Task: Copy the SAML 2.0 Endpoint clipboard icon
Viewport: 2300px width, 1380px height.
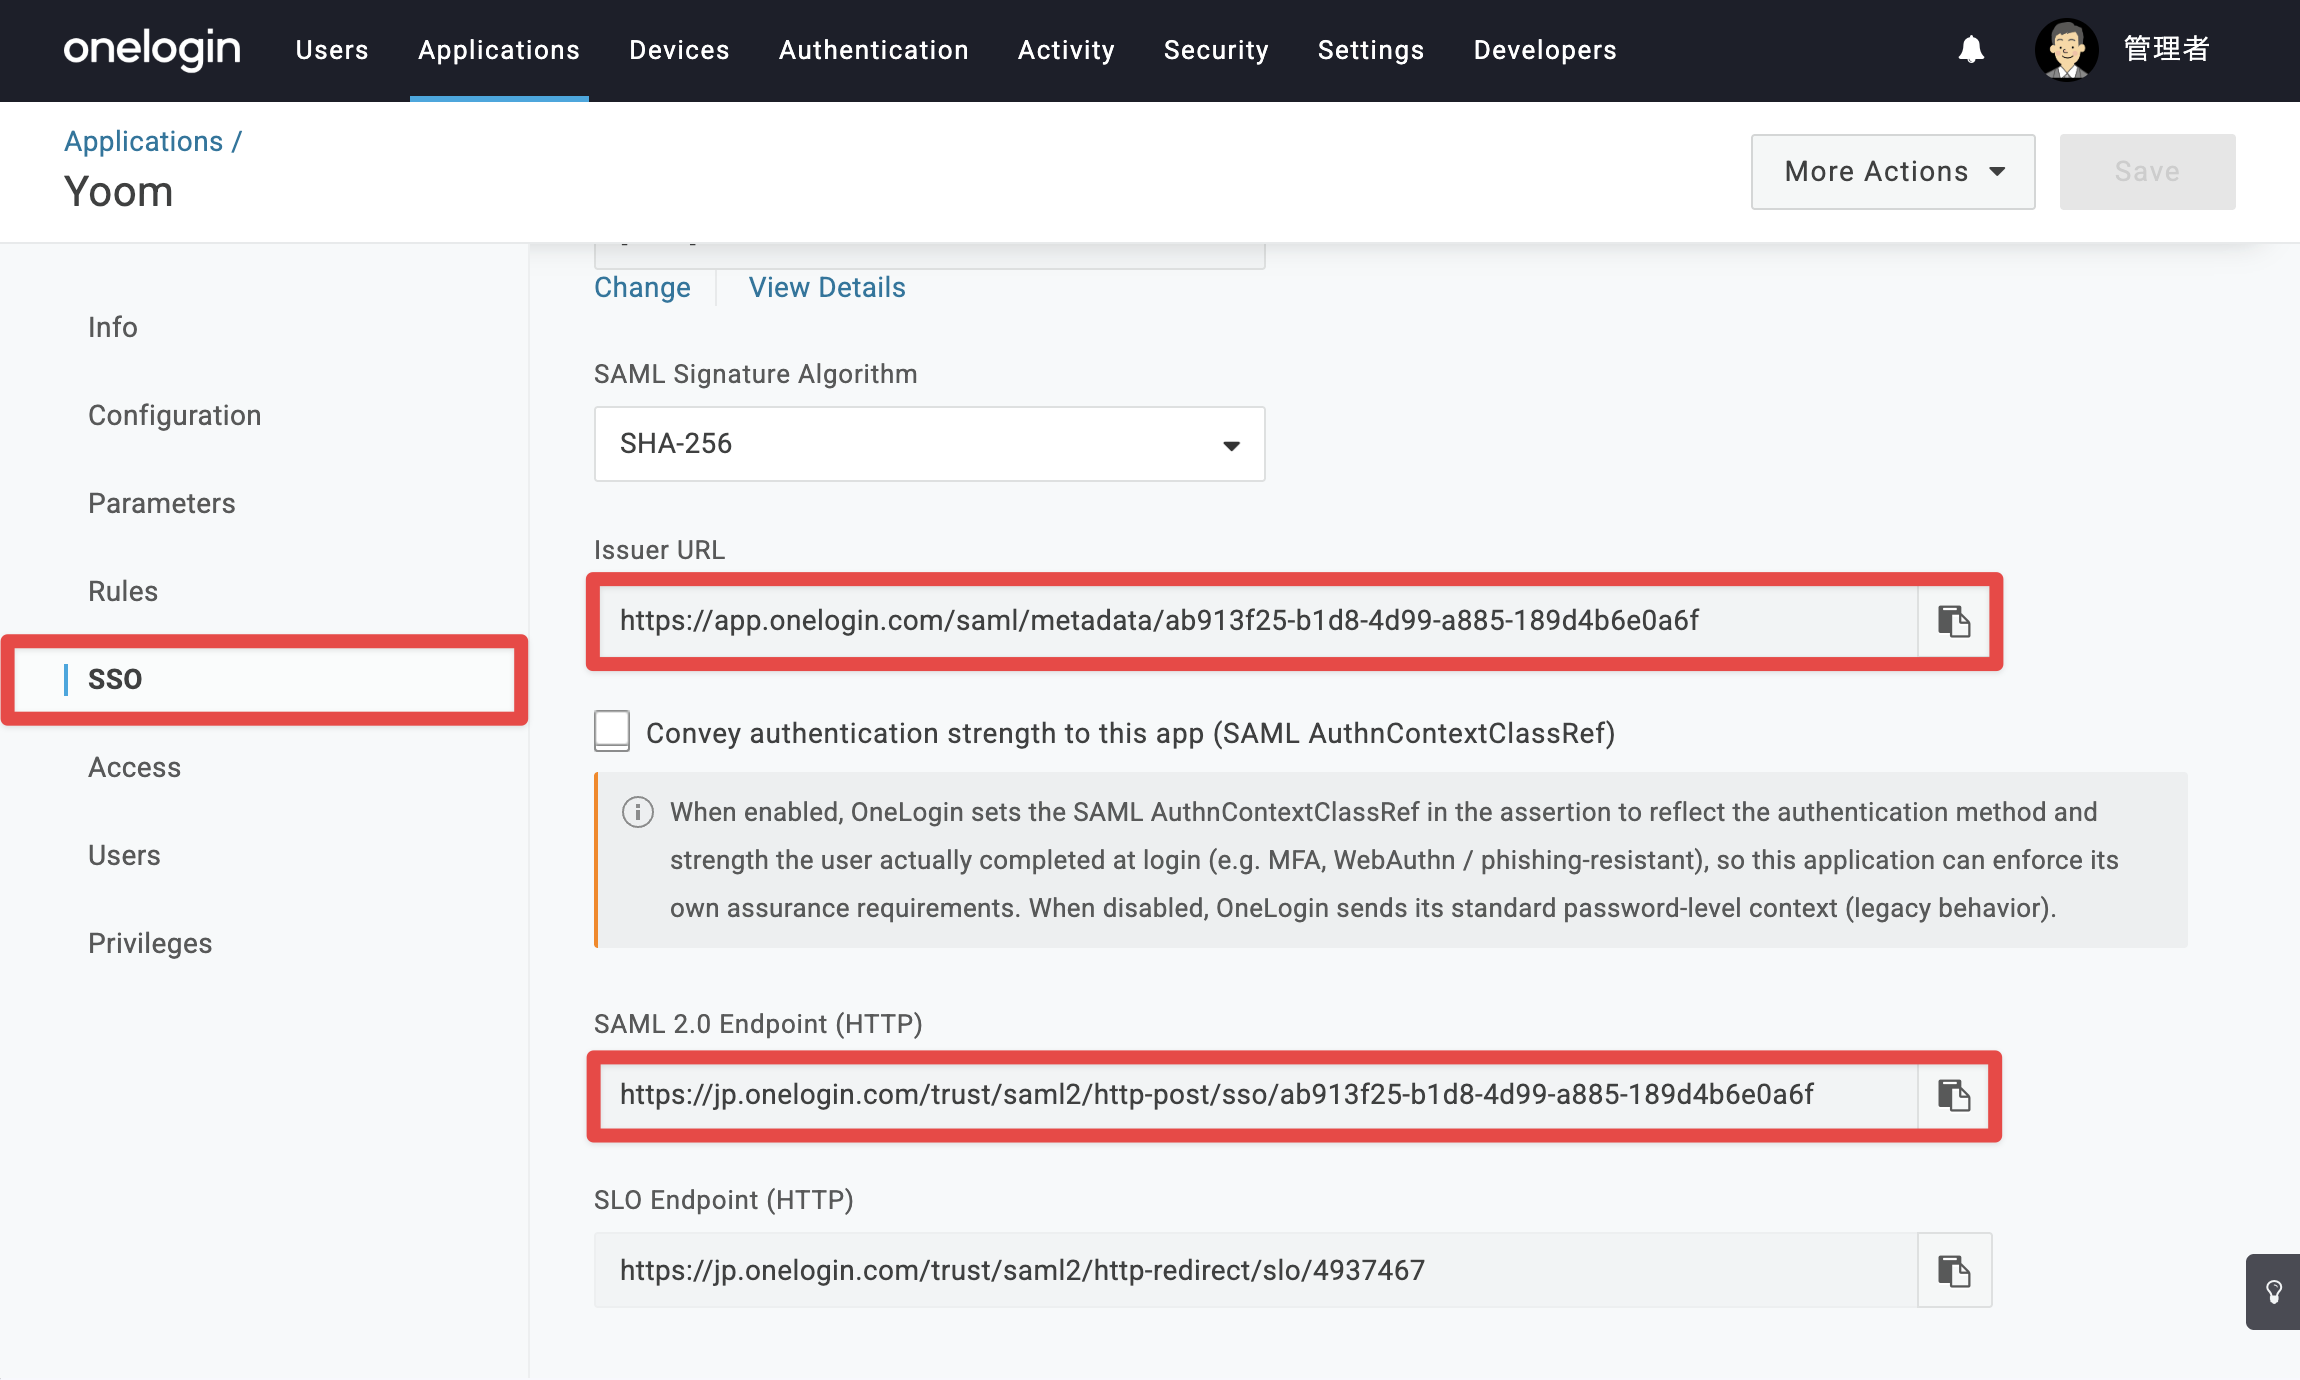Action: (1954, 1095)
